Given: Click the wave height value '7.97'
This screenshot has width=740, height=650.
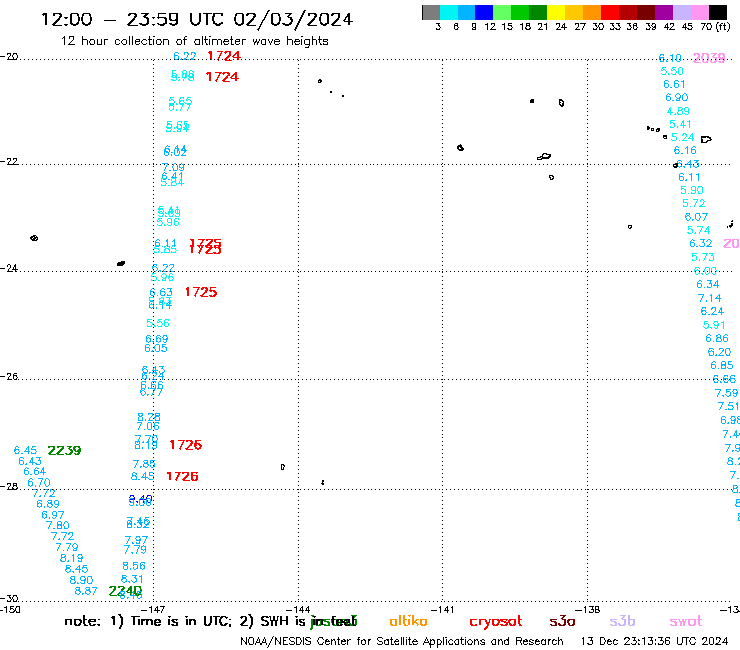Looking at the screenshot, I should pos(136,540).
